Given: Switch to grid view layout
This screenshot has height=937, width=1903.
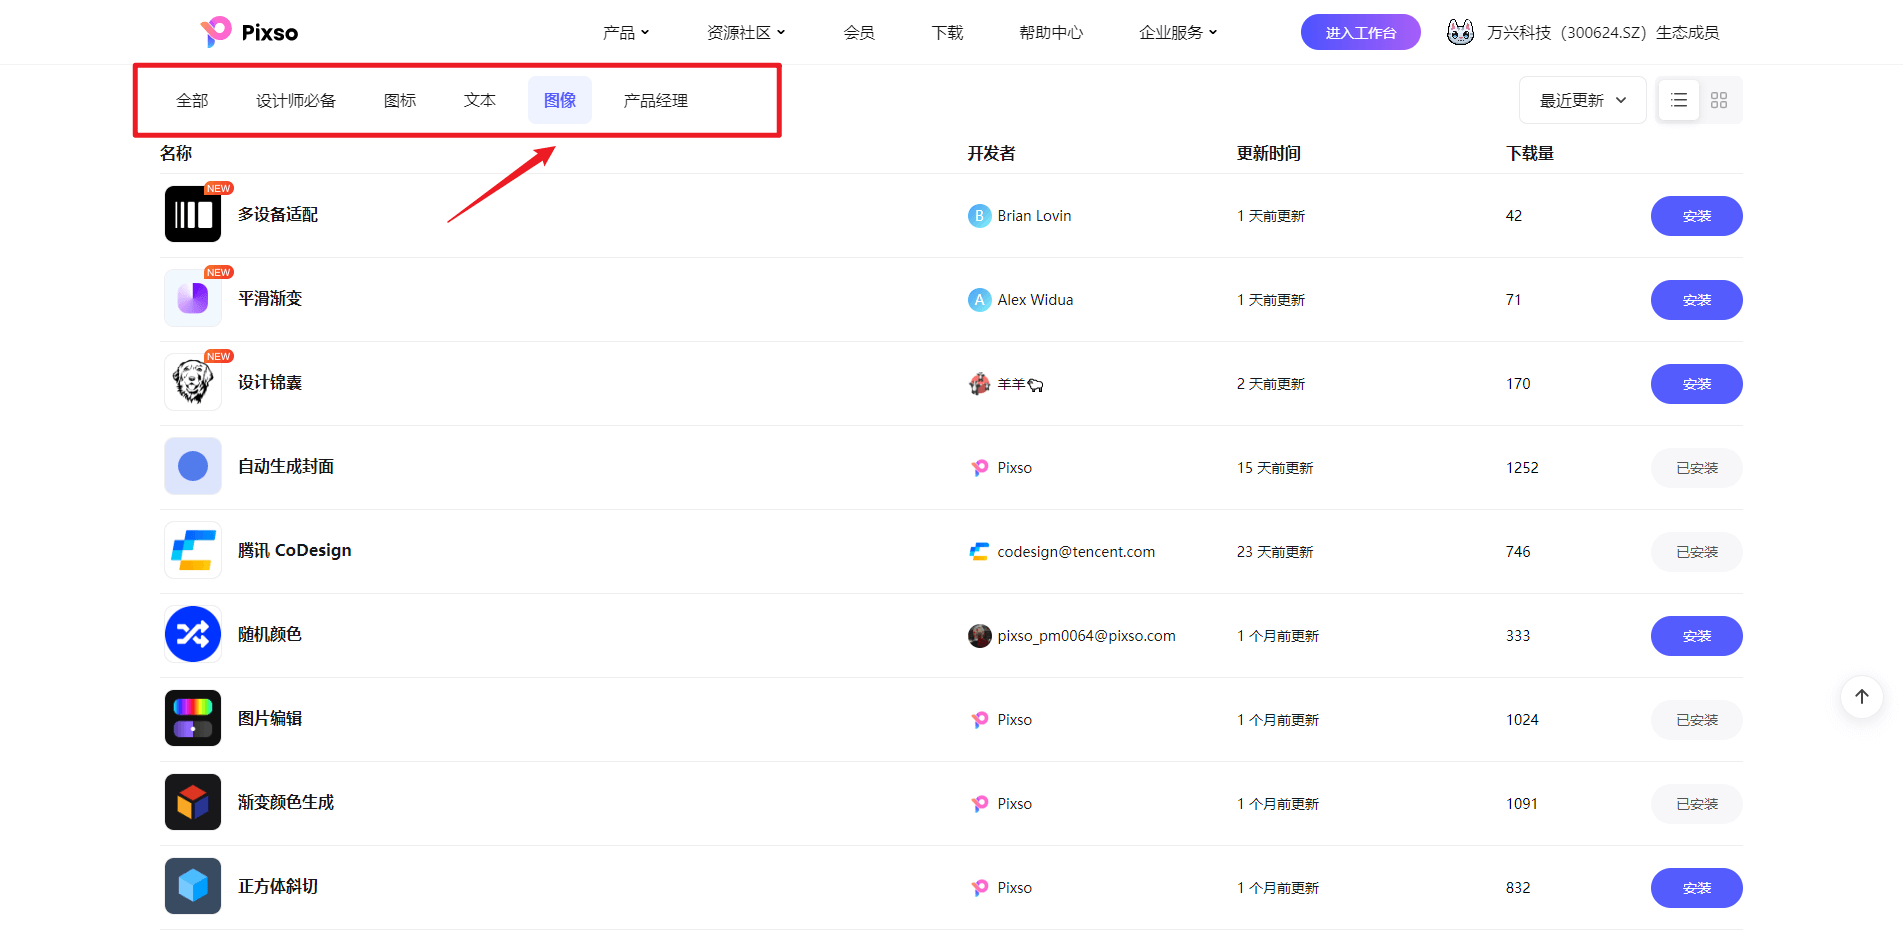Looking at the screenshot, I should (x=1718, y=100).
